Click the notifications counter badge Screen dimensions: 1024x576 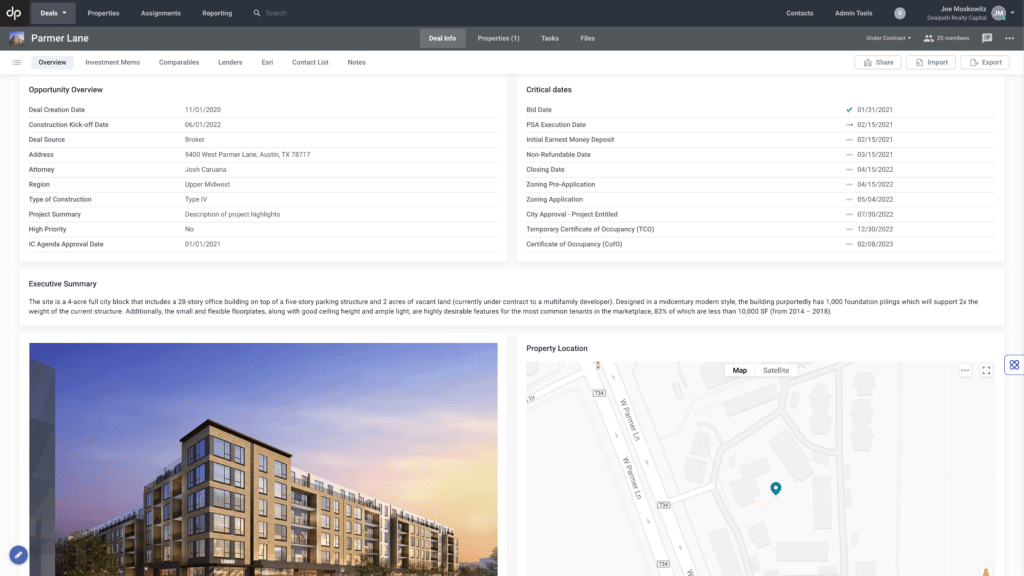[899, 13]
